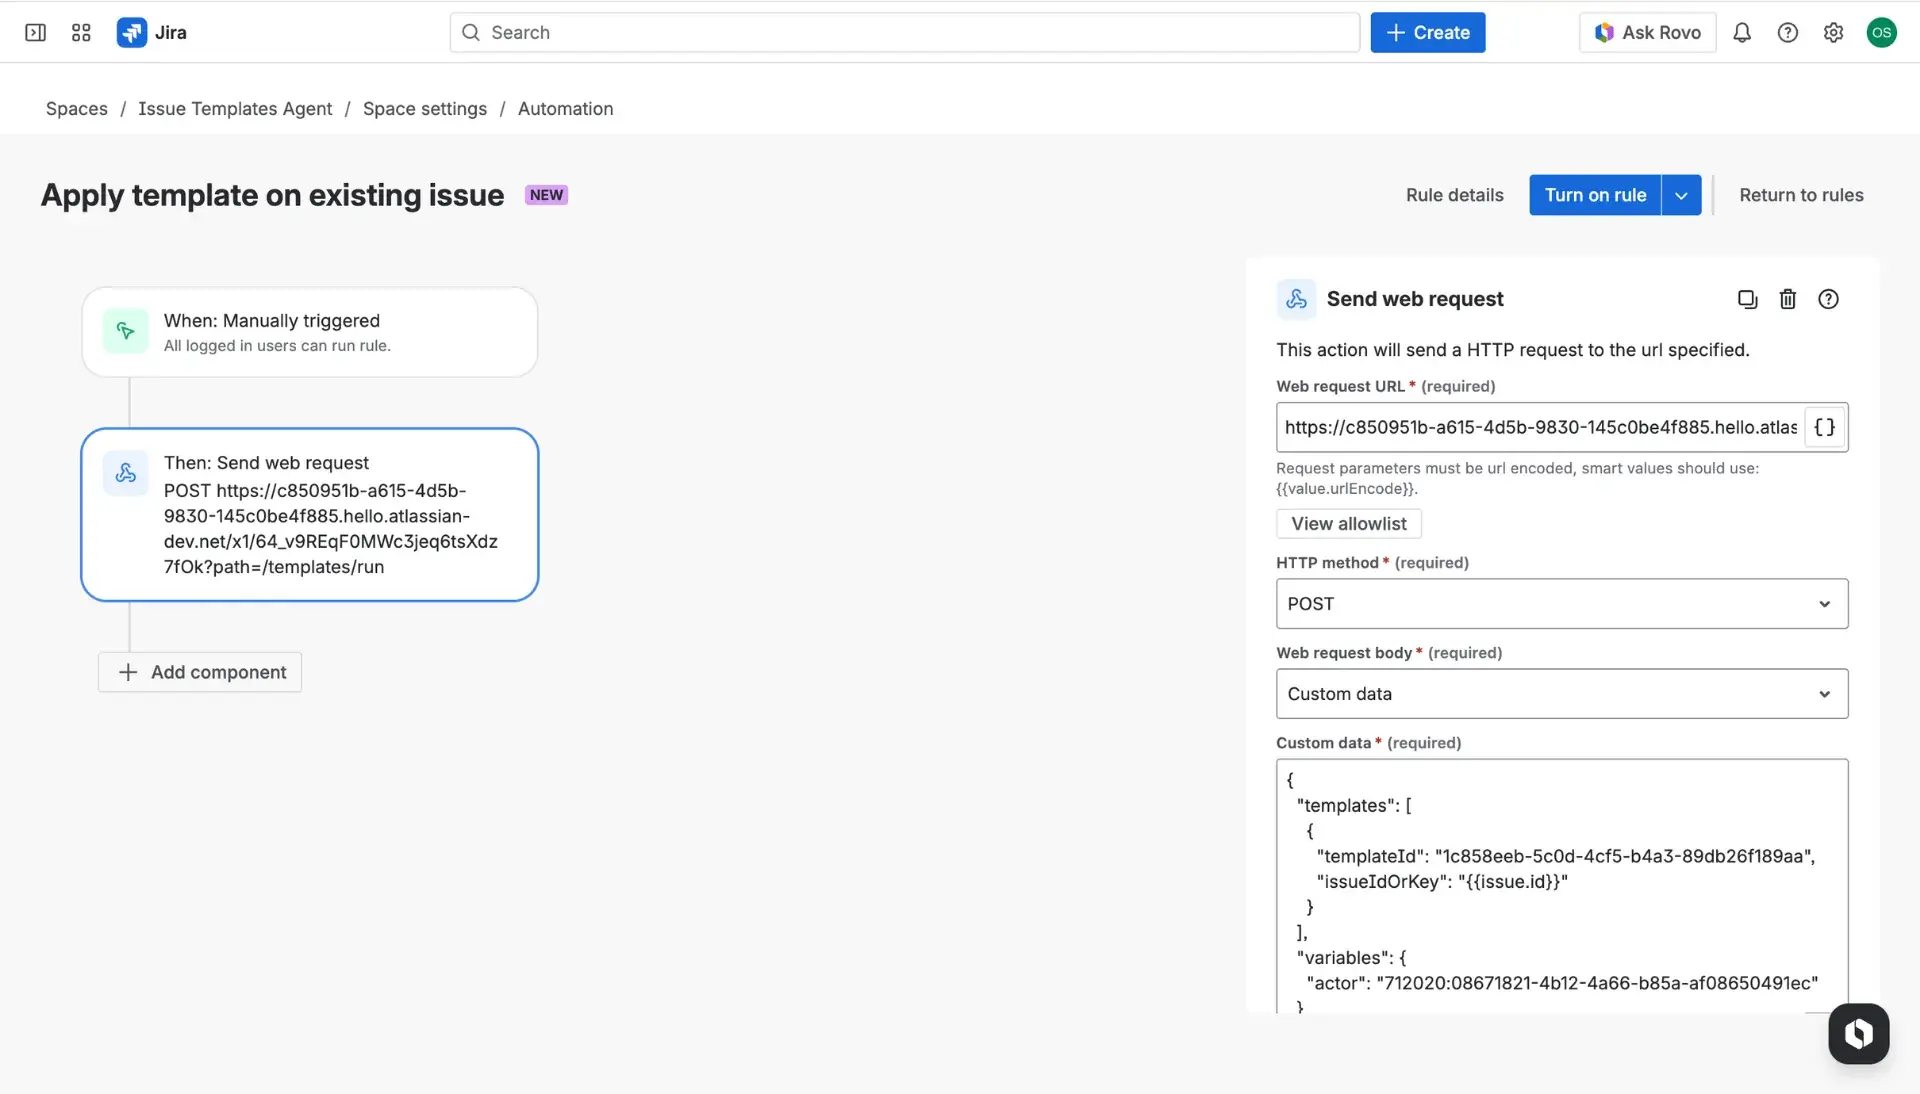The height and width of the screenshot is (1094, 1920).
Task: Open help for Send web request panel
Action: point(1828,299)
